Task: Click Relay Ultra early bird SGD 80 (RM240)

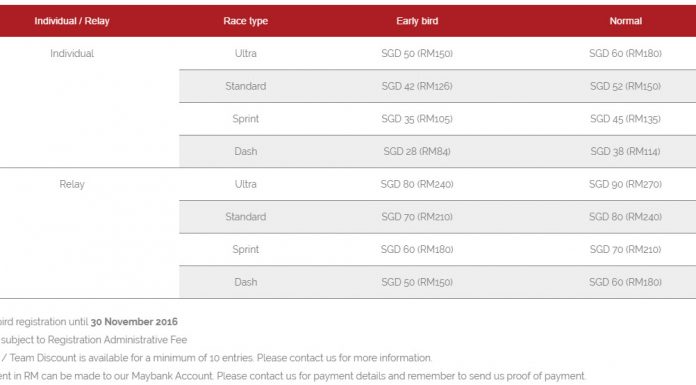Action: (x=417, y=184)
